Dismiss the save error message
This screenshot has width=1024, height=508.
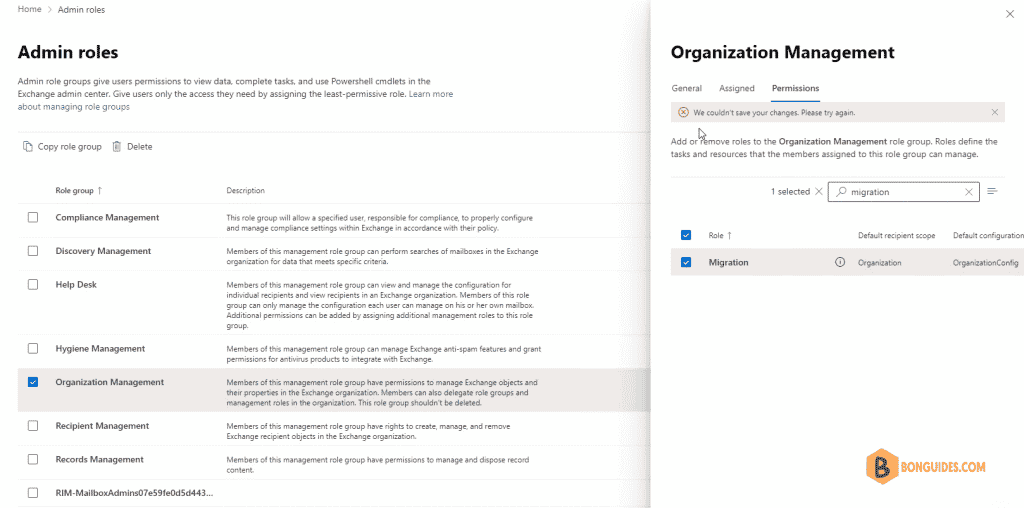click(x=995, y=112)
